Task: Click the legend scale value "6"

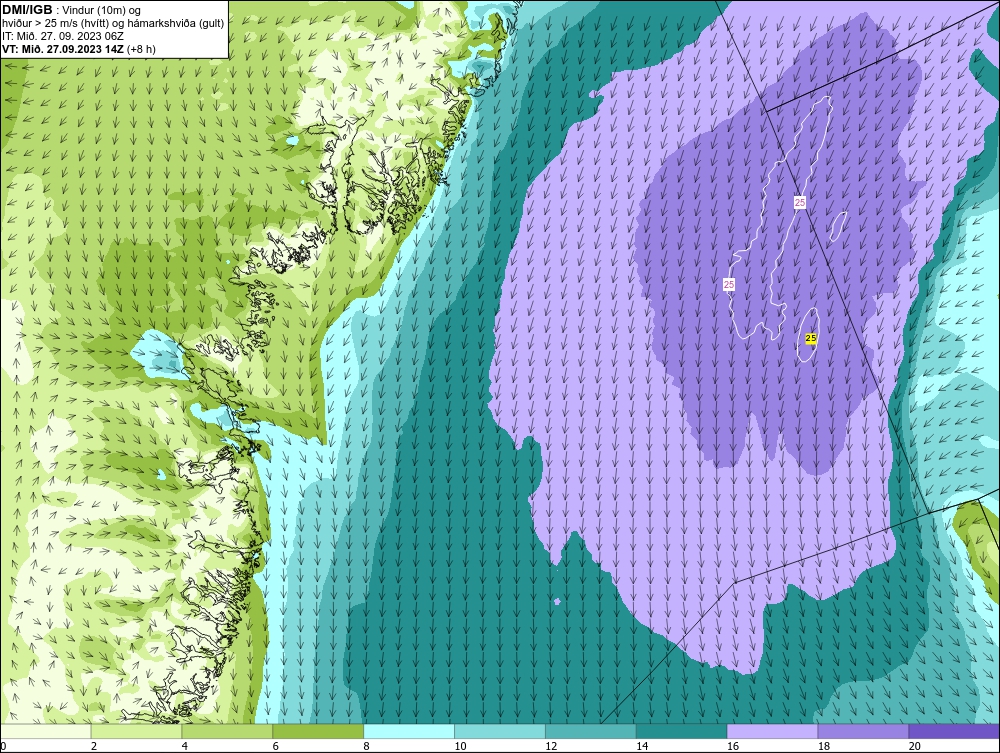Action: tap(276, 746)
